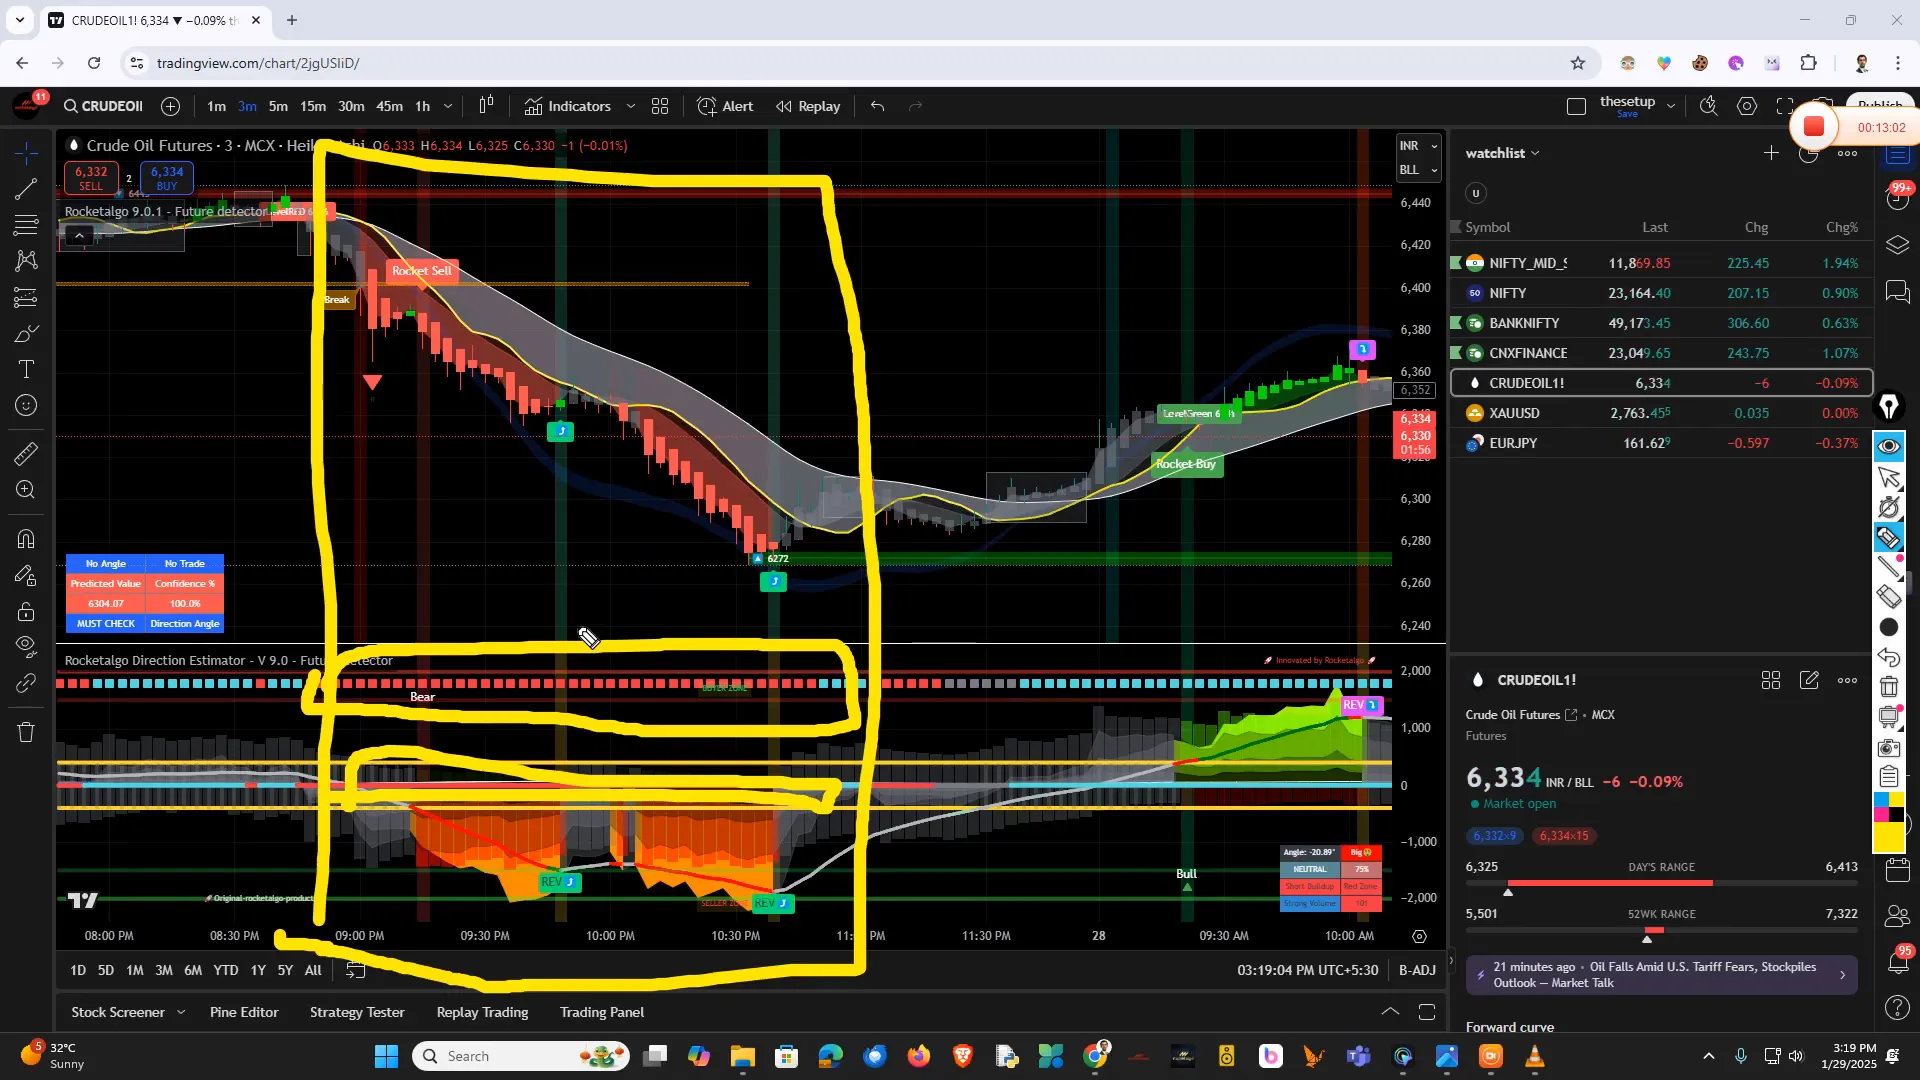This screenshot has width=1920, height=1080.
Task: Toggle lock for all drawing tools
Action: (x=25, y=613)
